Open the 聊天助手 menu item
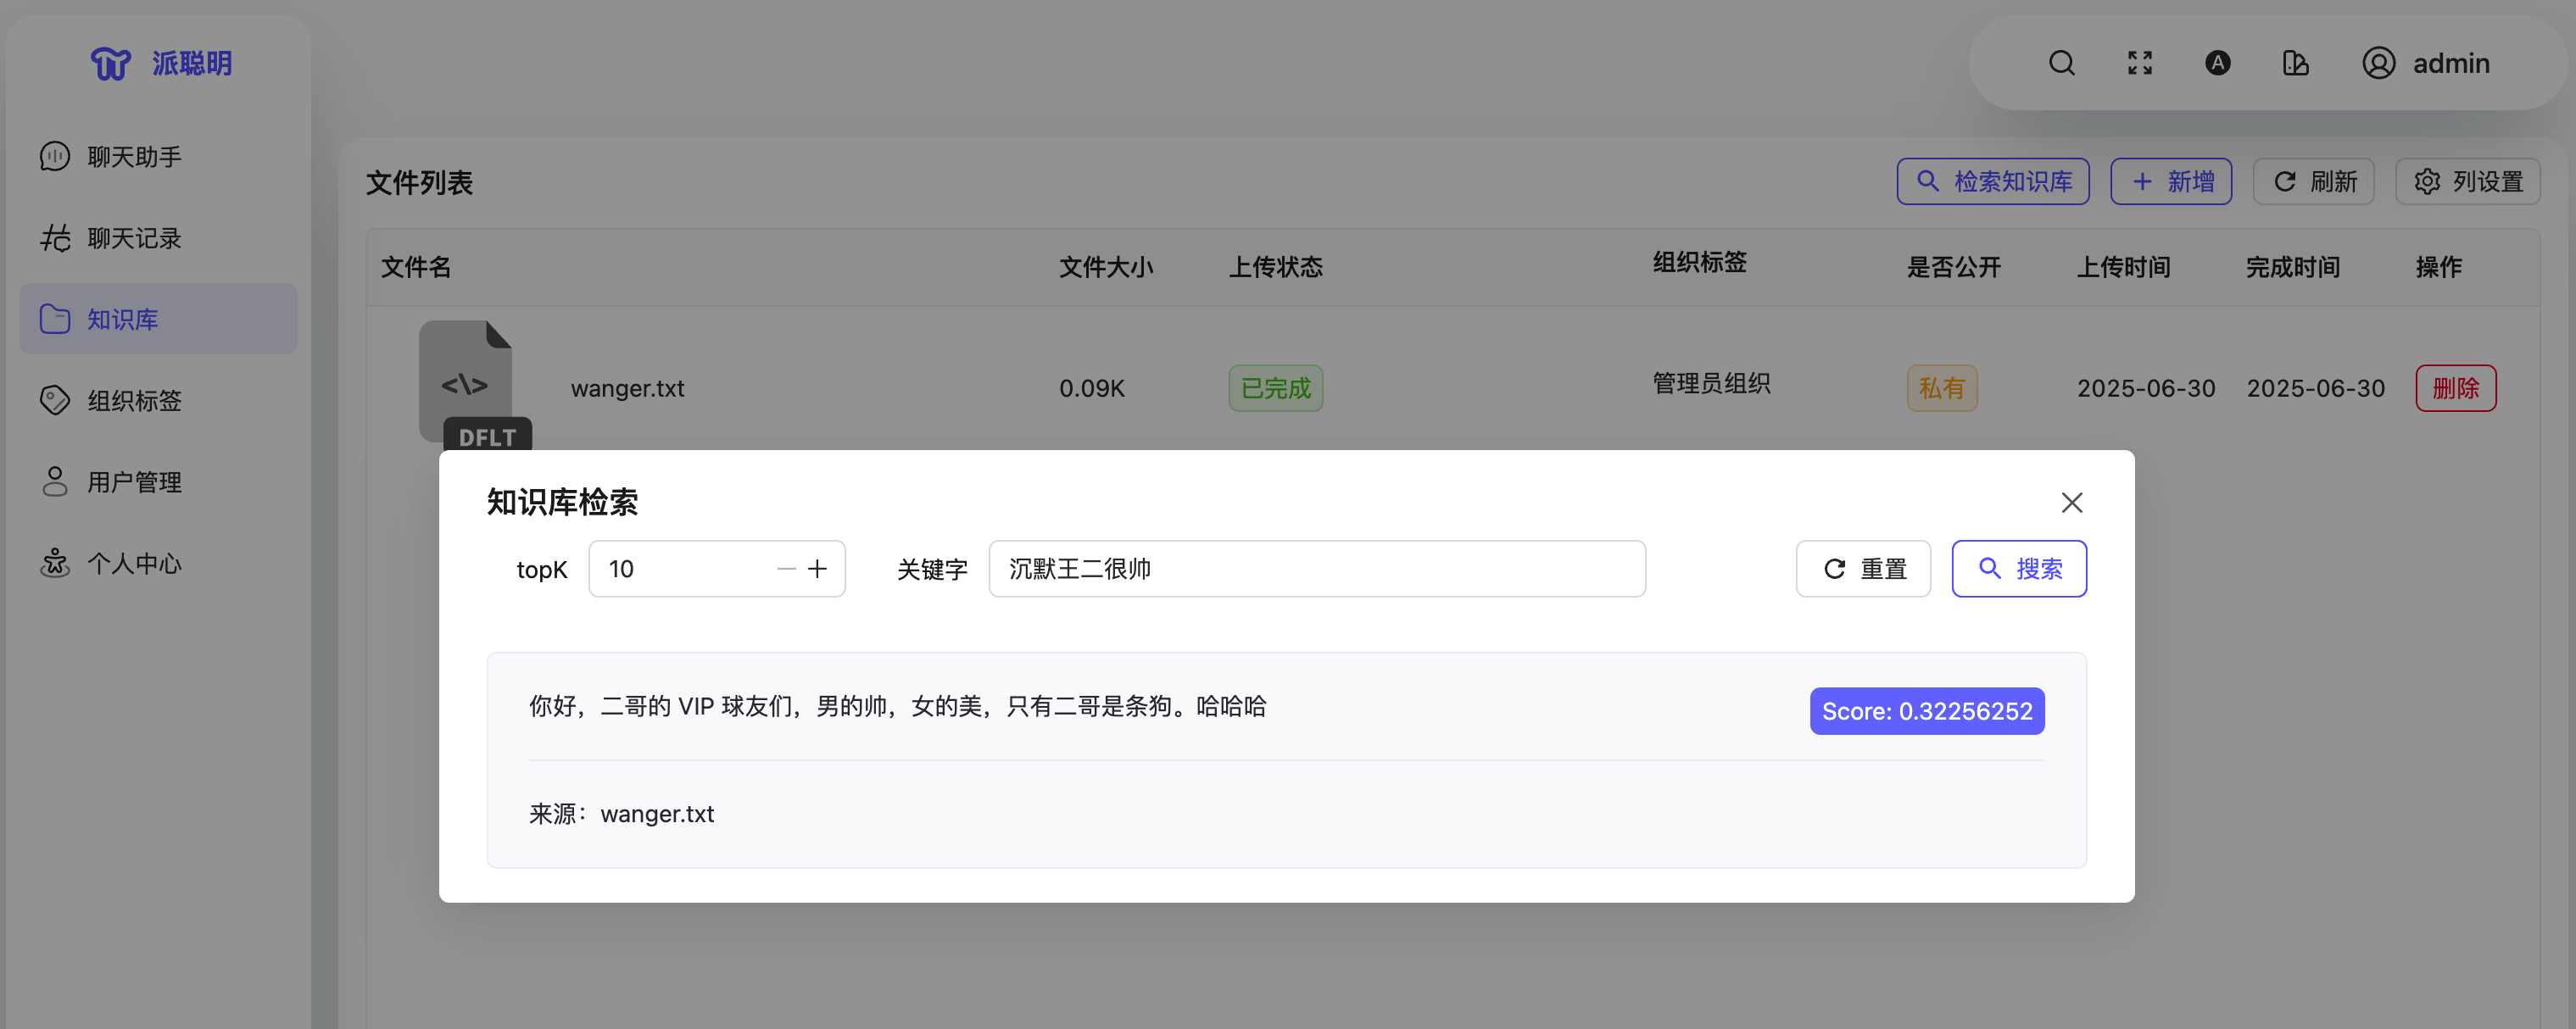The width and height of the screenshot is (2576, 1029). 134,157
